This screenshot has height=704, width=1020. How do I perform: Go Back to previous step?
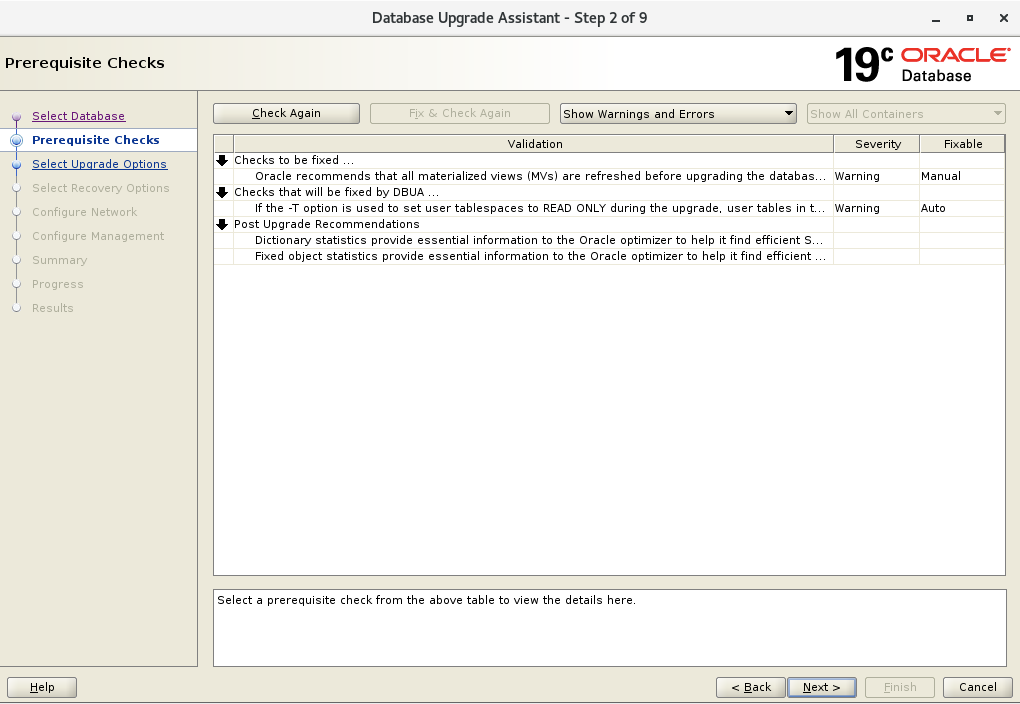pos(751,687)
